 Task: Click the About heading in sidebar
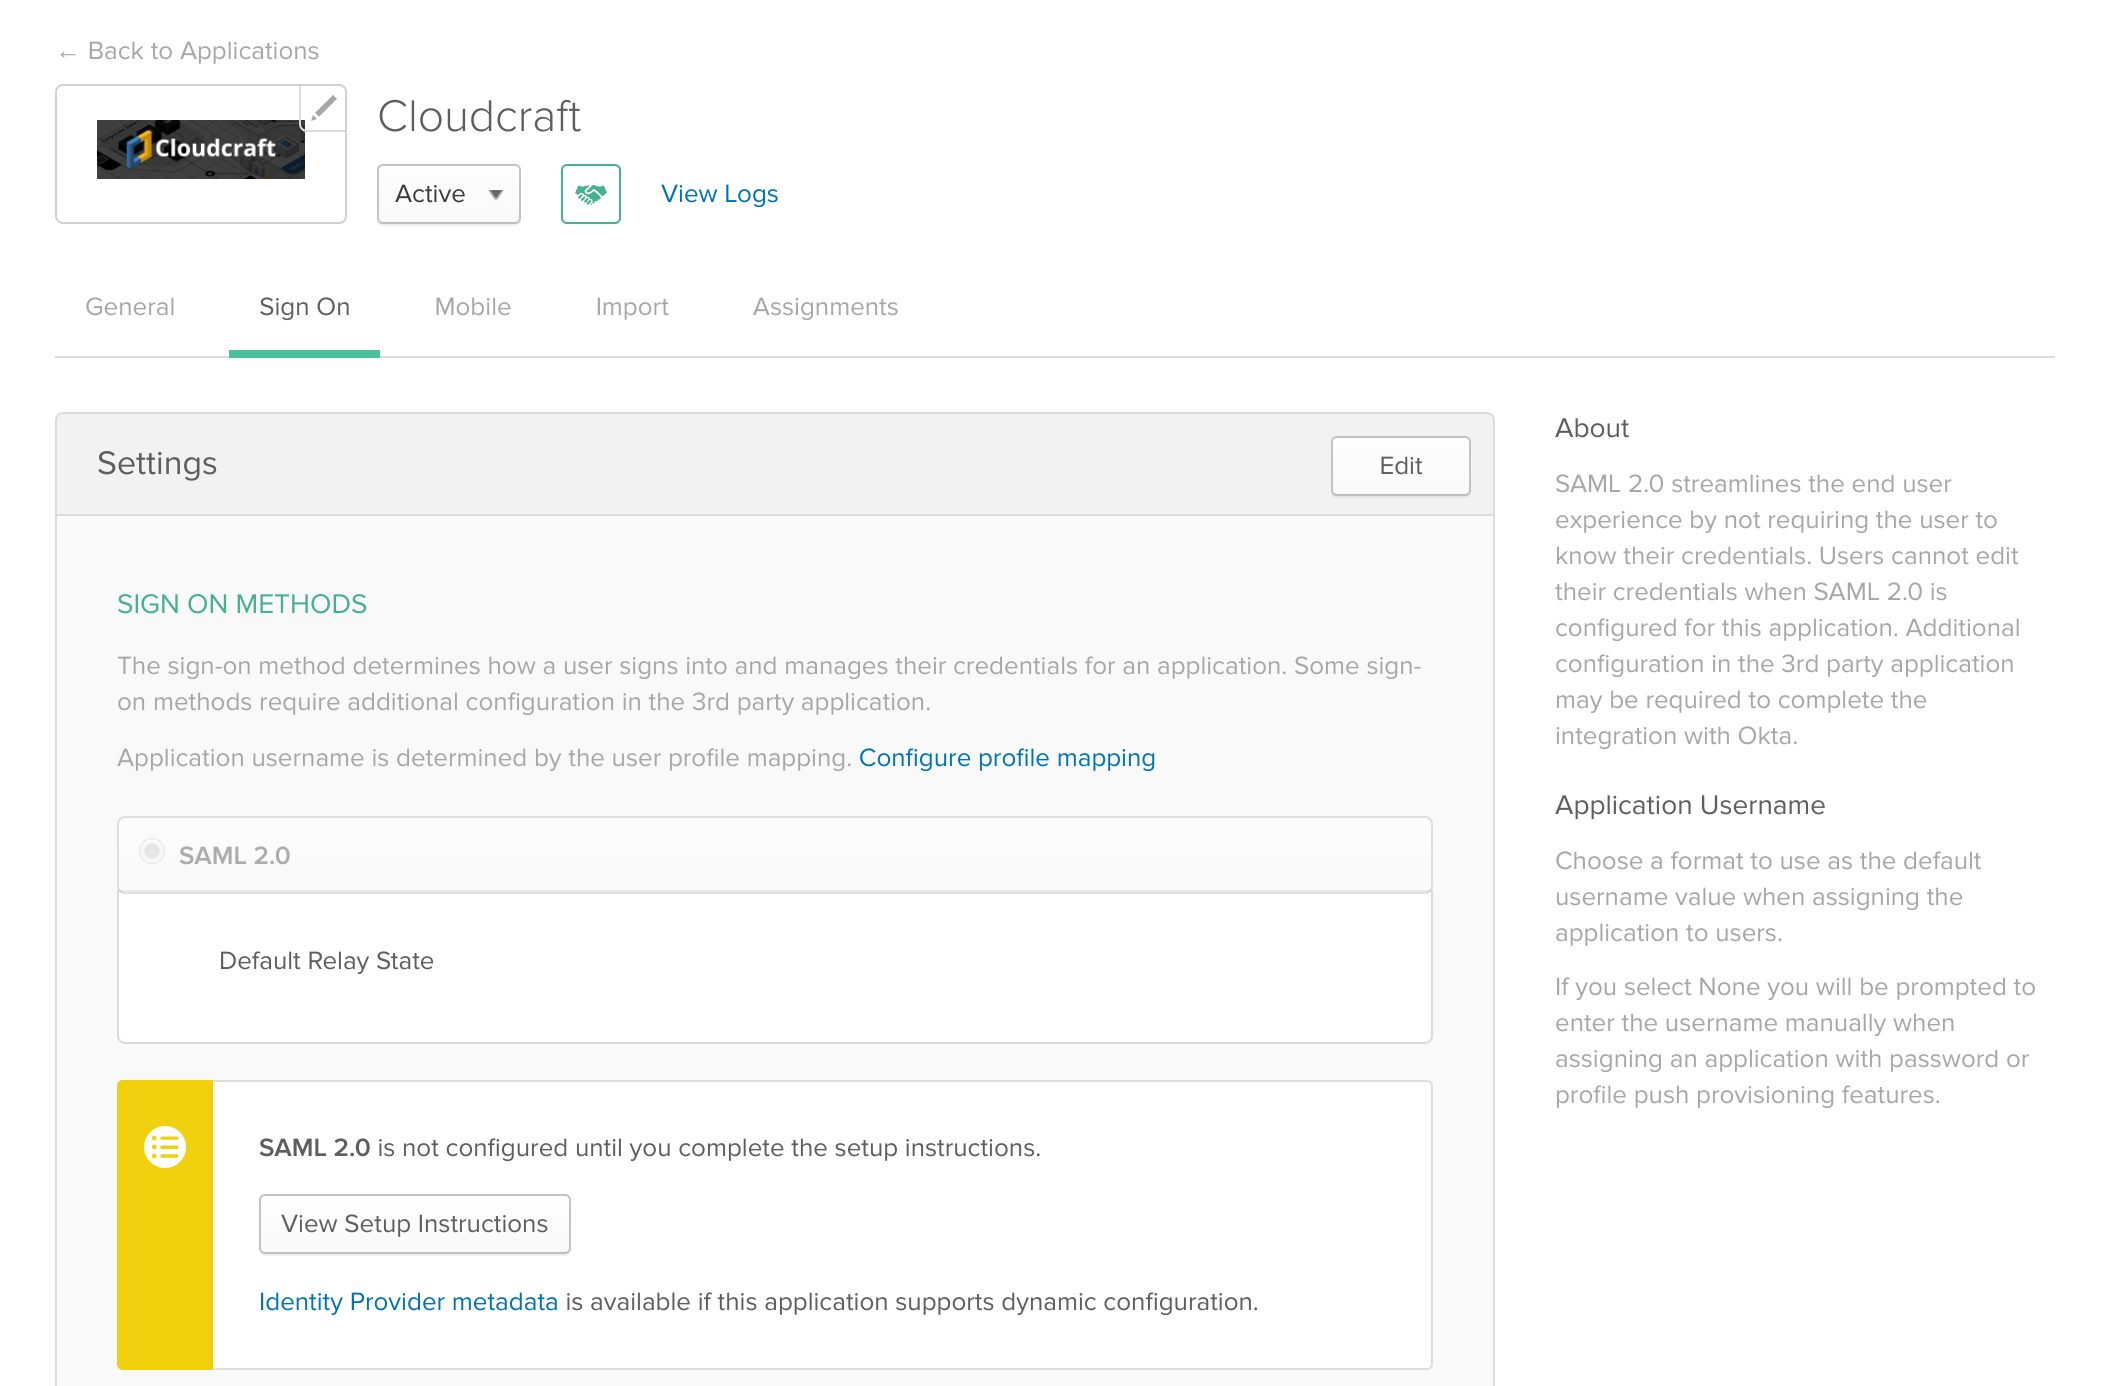tap(1592, 428)
